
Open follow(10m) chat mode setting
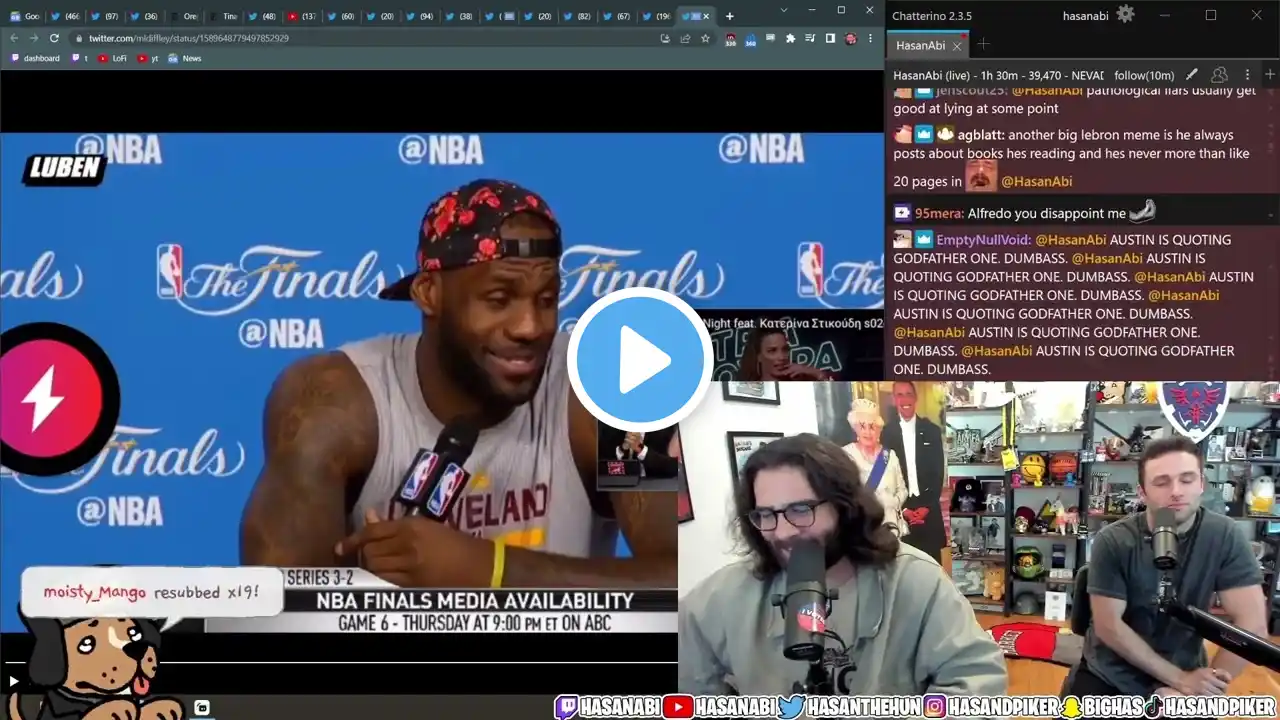[x=1144, y=75]
